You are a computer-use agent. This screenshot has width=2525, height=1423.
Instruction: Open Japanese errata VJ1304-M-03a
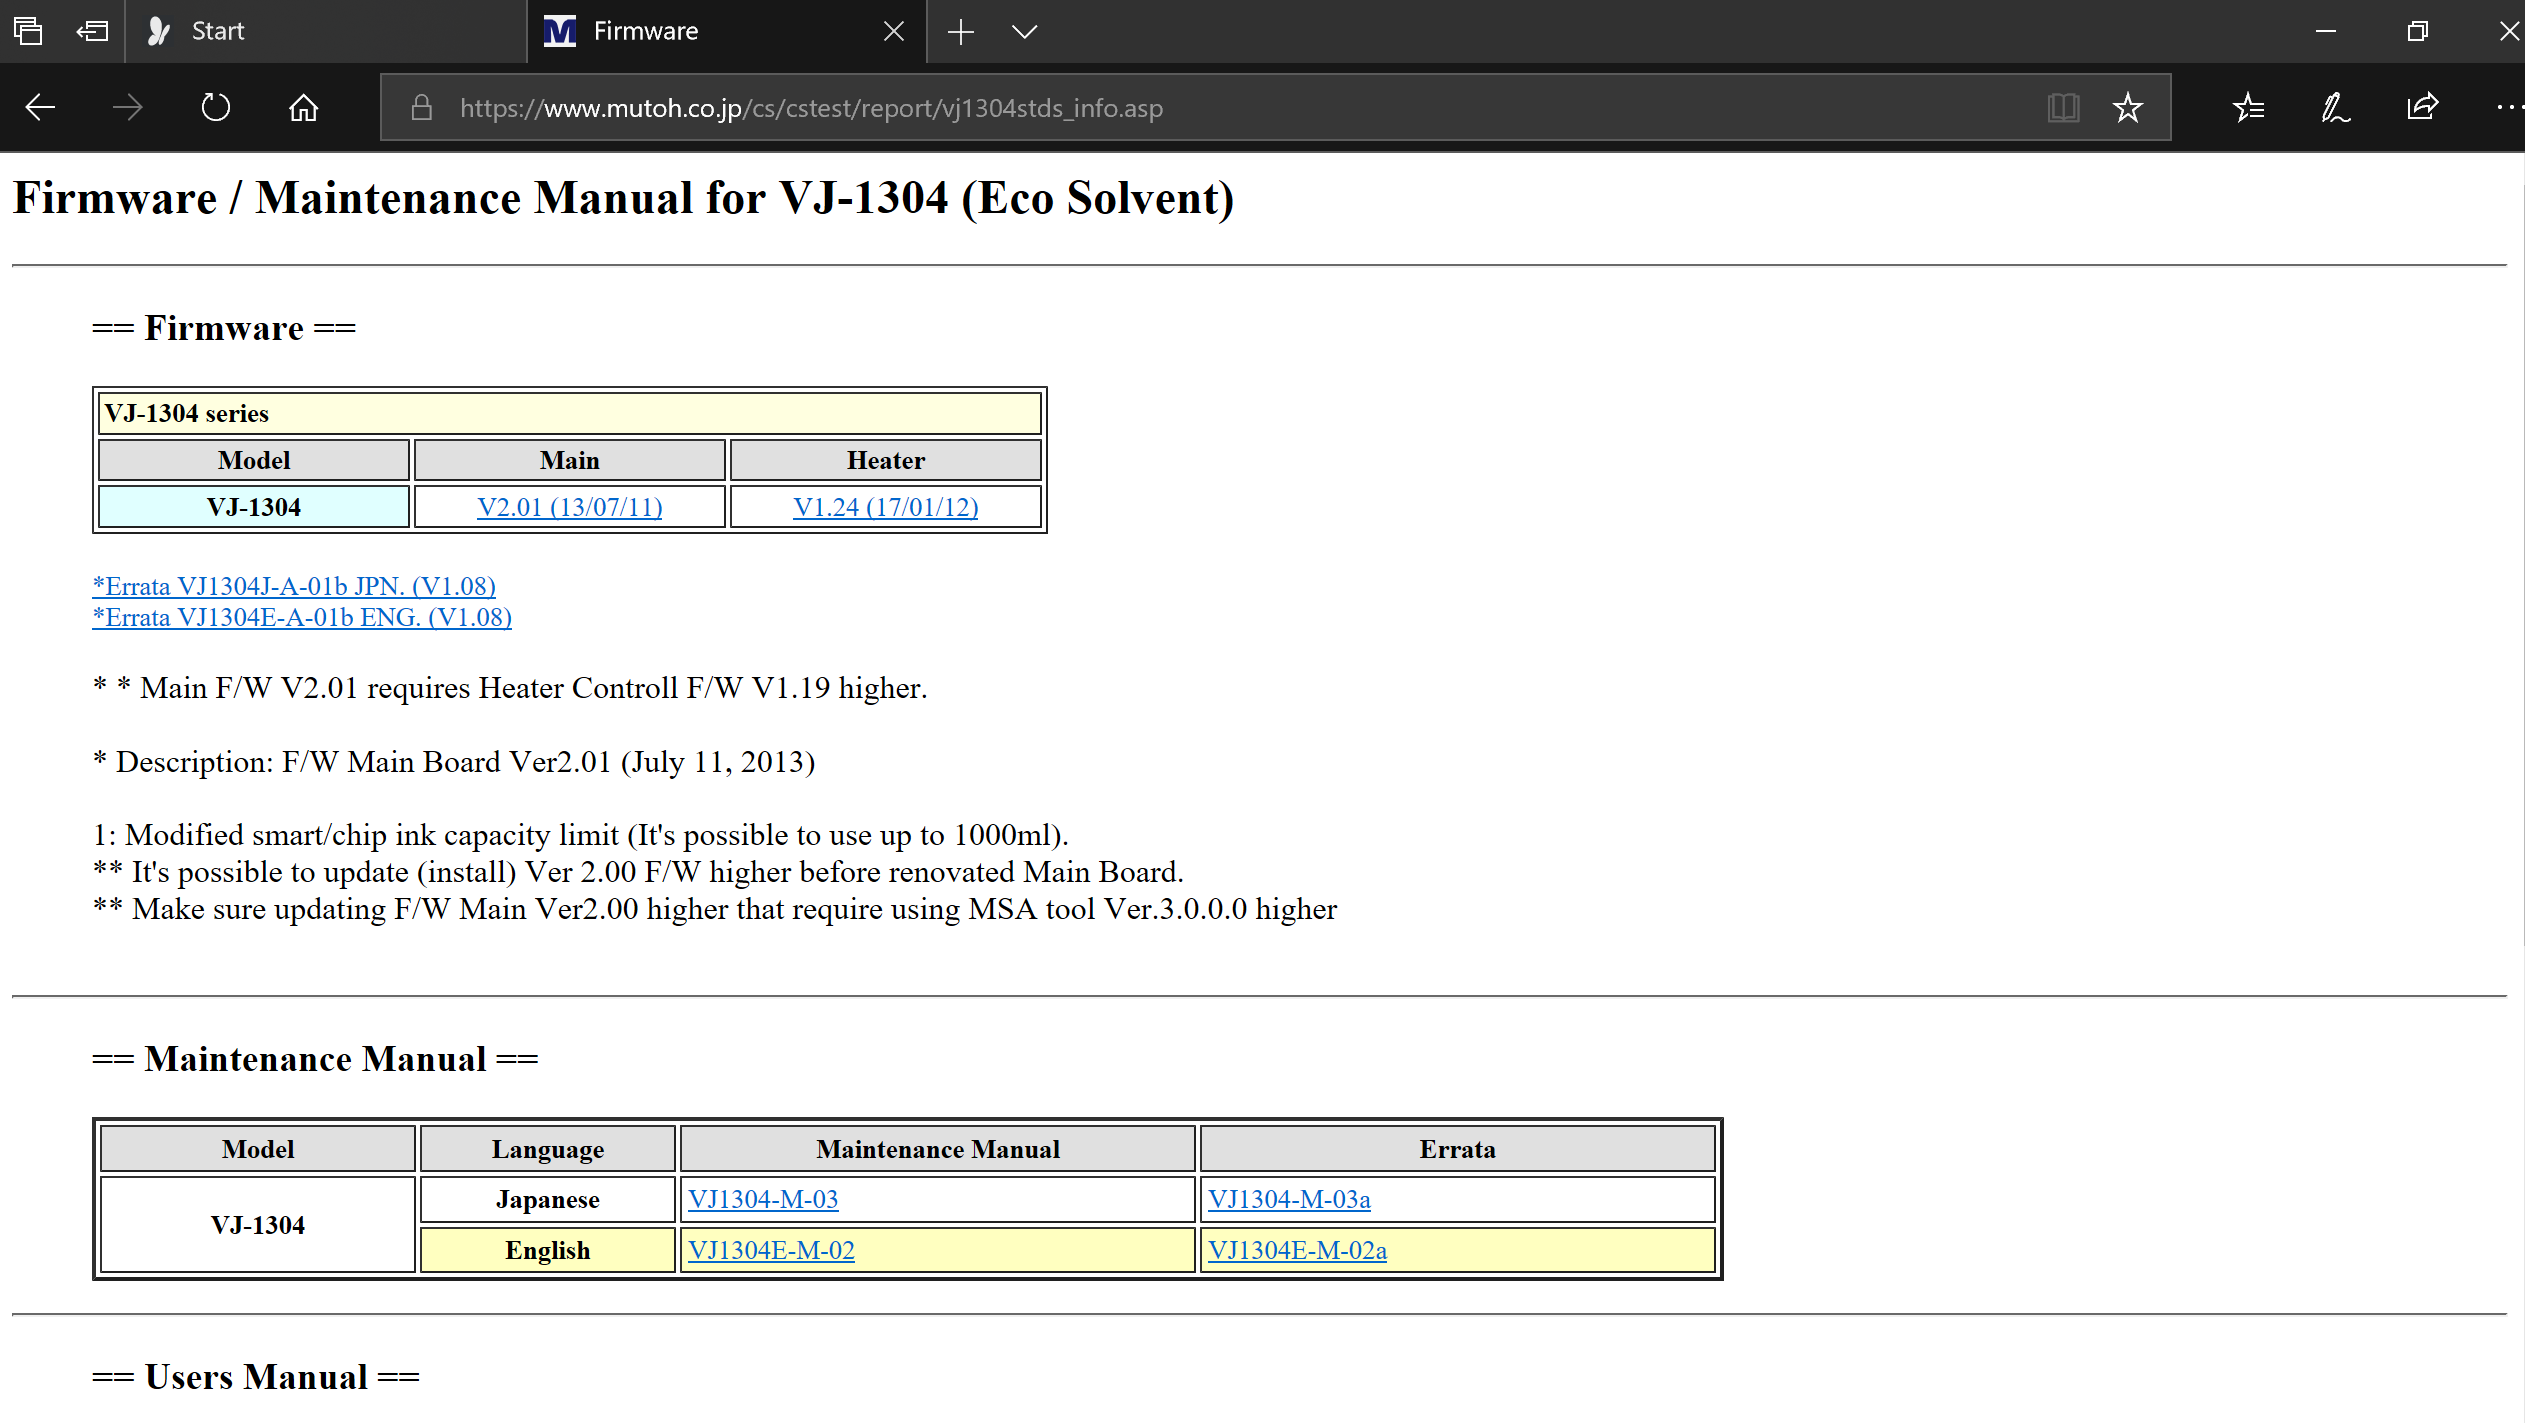(x=1289, y=1199)
